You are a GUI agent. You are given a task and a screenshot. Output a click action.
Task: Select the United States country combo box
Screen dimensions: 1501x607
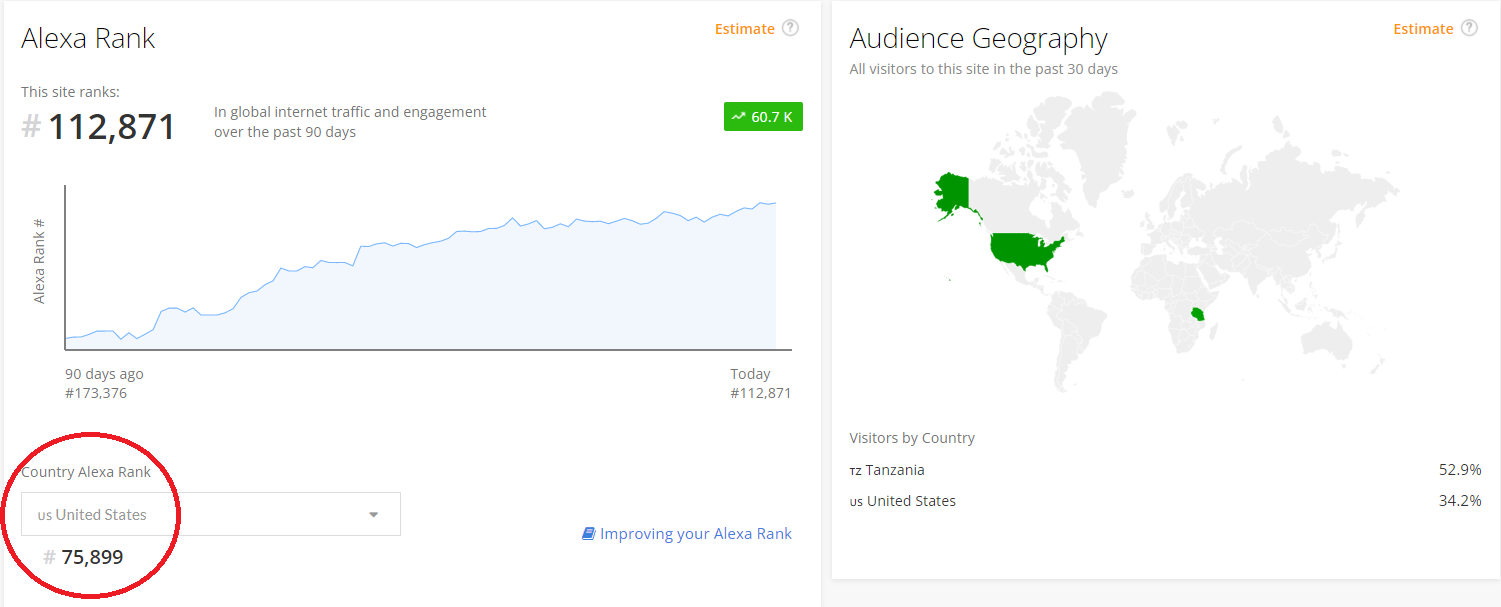point(211,514)
